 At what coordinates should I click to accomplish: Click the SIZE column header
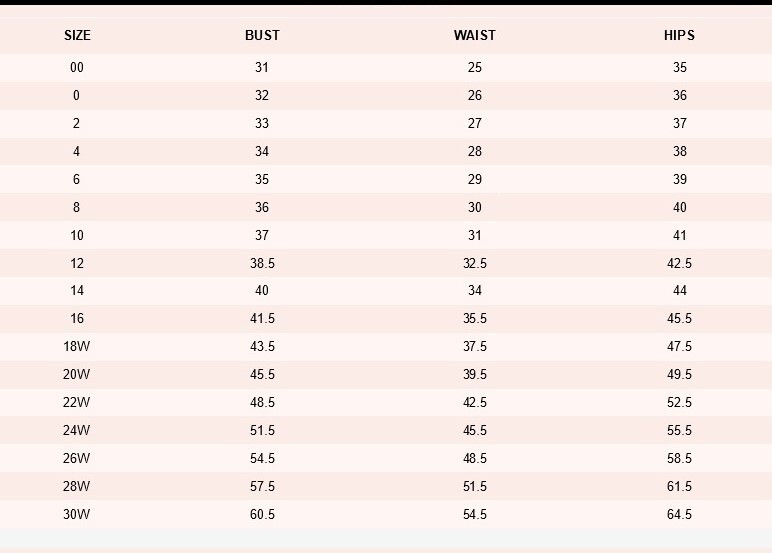[x=77, y=35]
